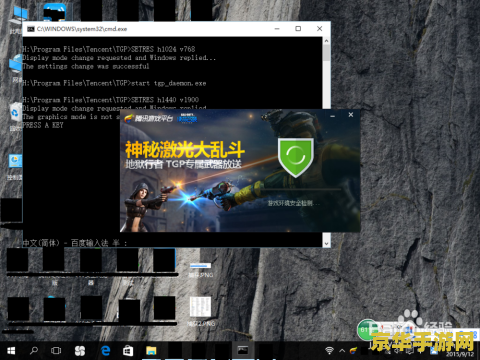Screen dimensions: 480x360
Task: Switch to the cmd window taskbar button
Action: [x=242, y=350]
